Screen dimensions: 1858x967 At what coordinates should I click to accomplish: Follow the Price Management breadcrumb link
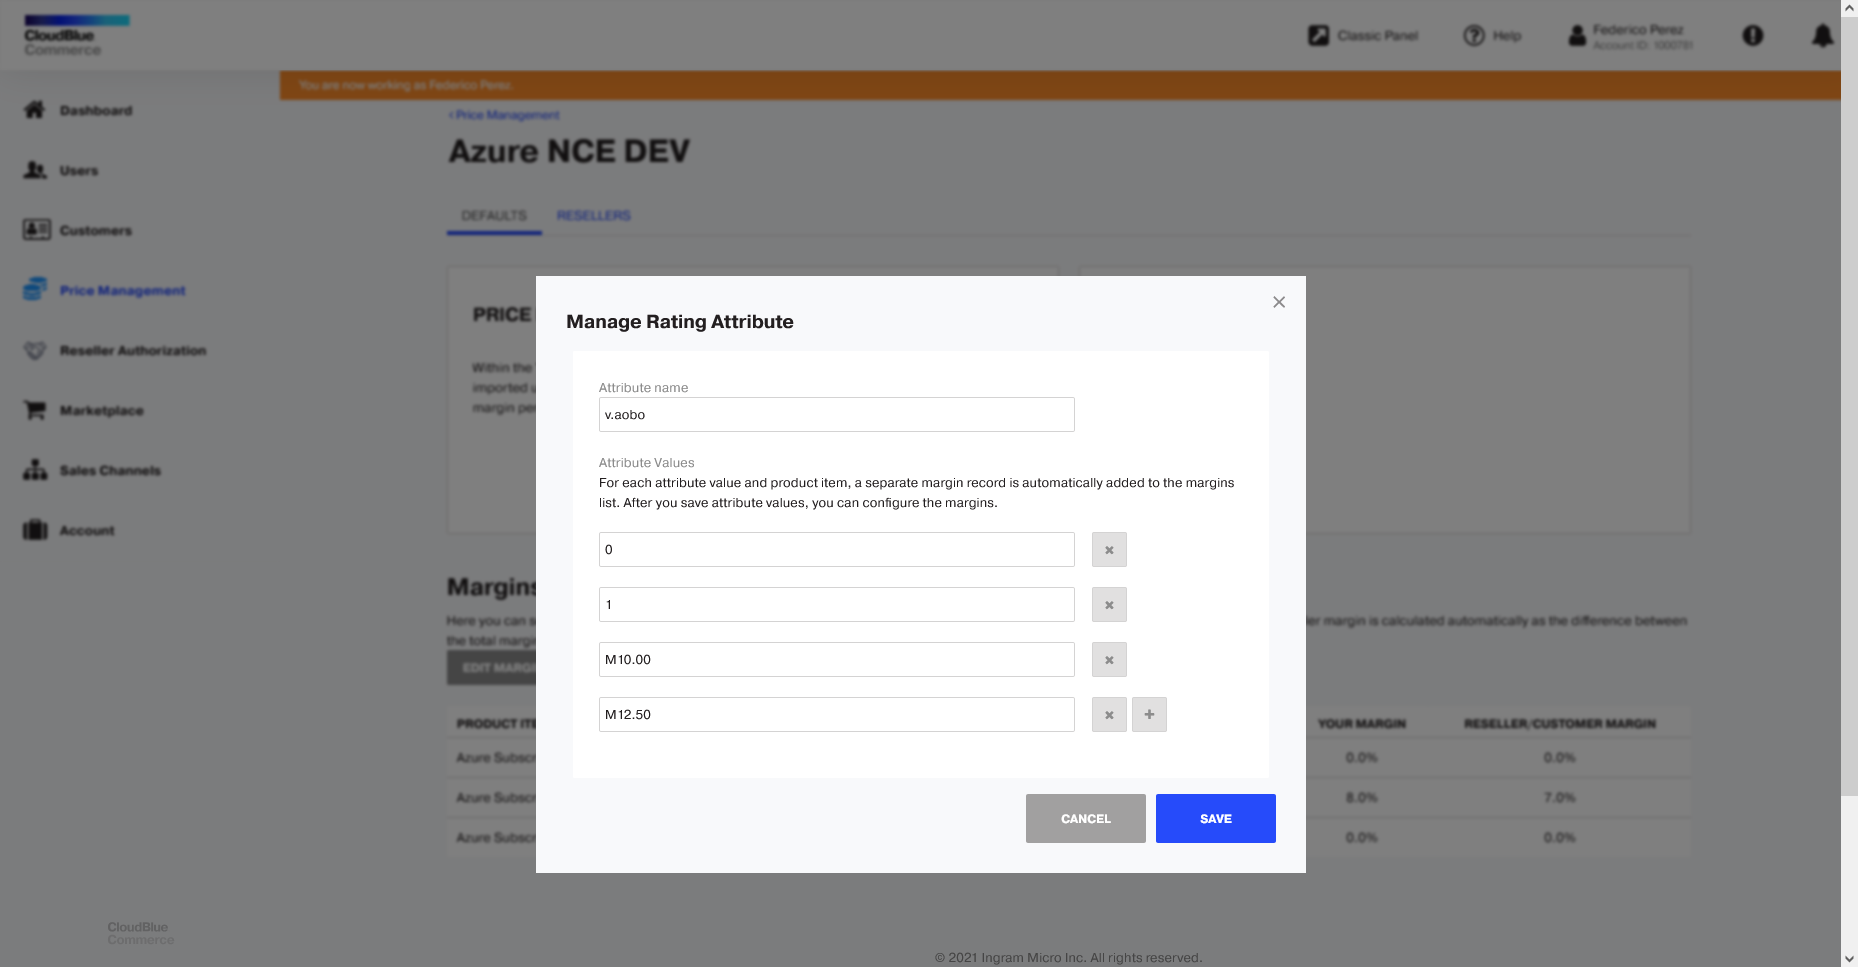[x=504, y=115]
